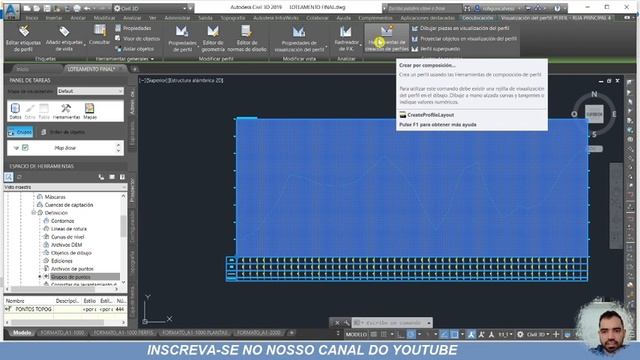The height and width of the screenshot is (360, 640).
Task: Select Aislar objetos
Action: pos(135,49)
